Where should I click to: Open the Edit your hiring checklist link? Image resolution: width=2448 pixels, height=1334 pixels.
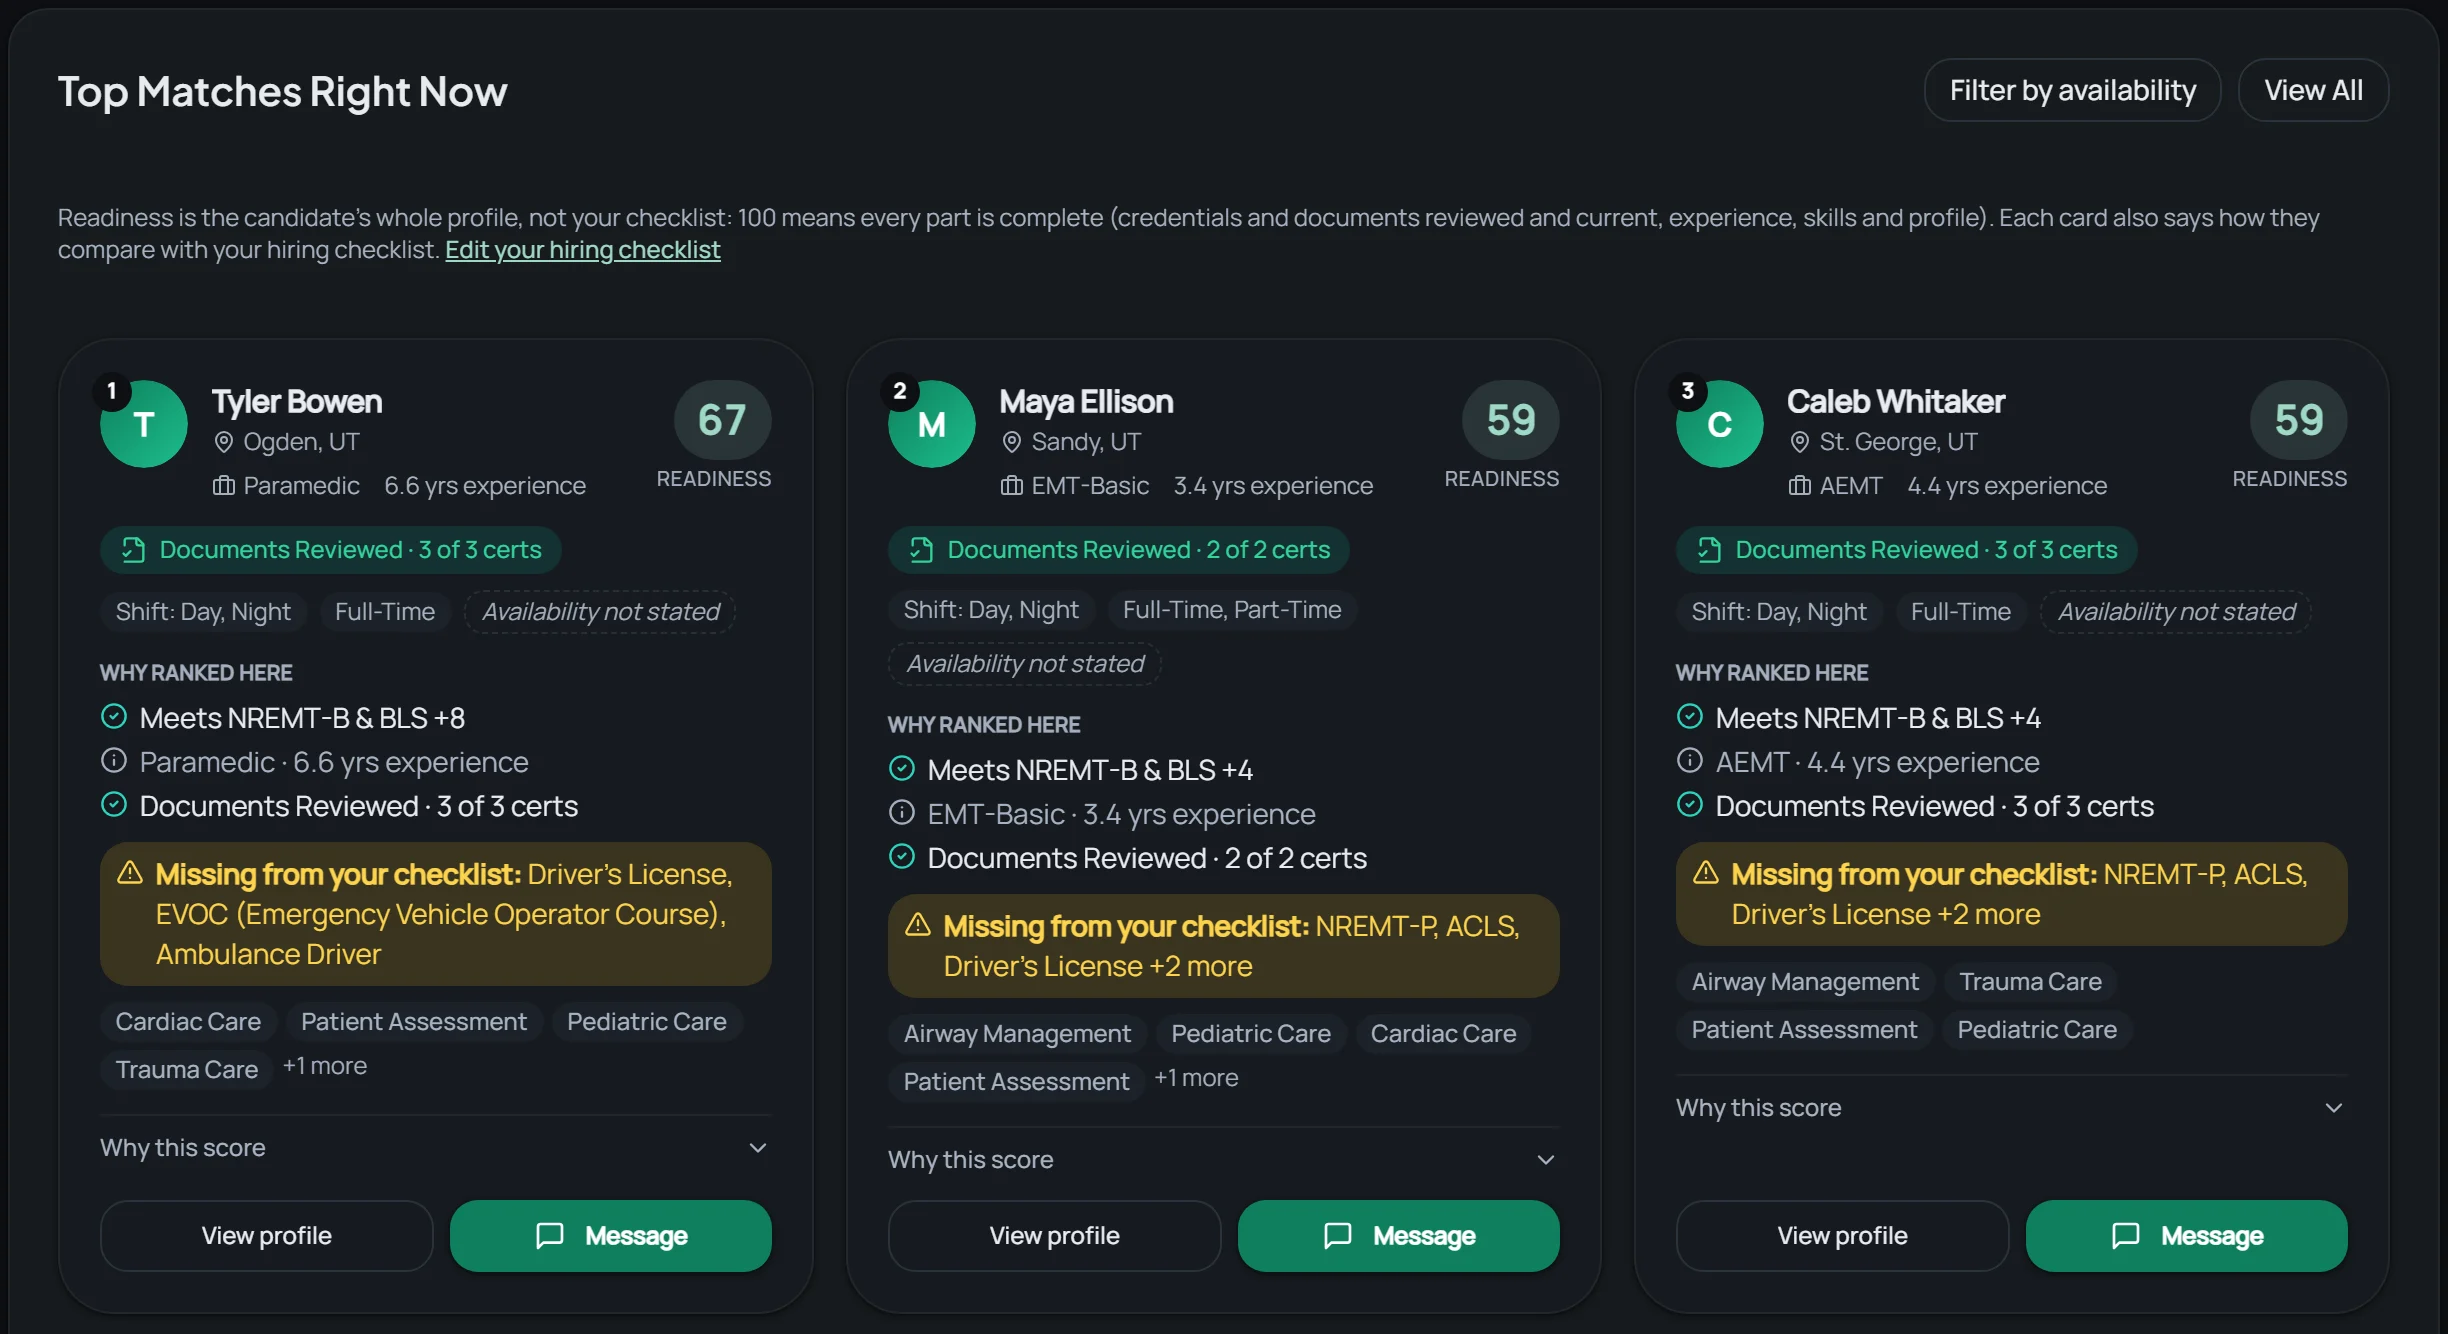(582, 250)
